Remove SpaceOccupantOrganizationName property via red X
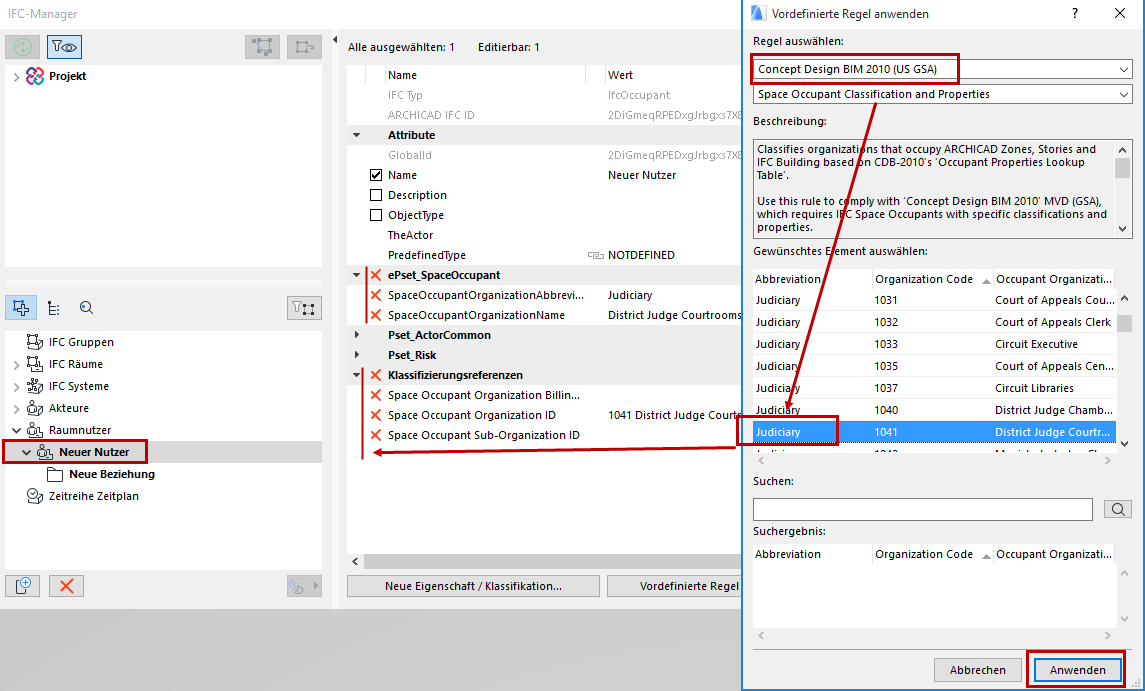Screen dimensions: 1145x691 click(376, 316)
